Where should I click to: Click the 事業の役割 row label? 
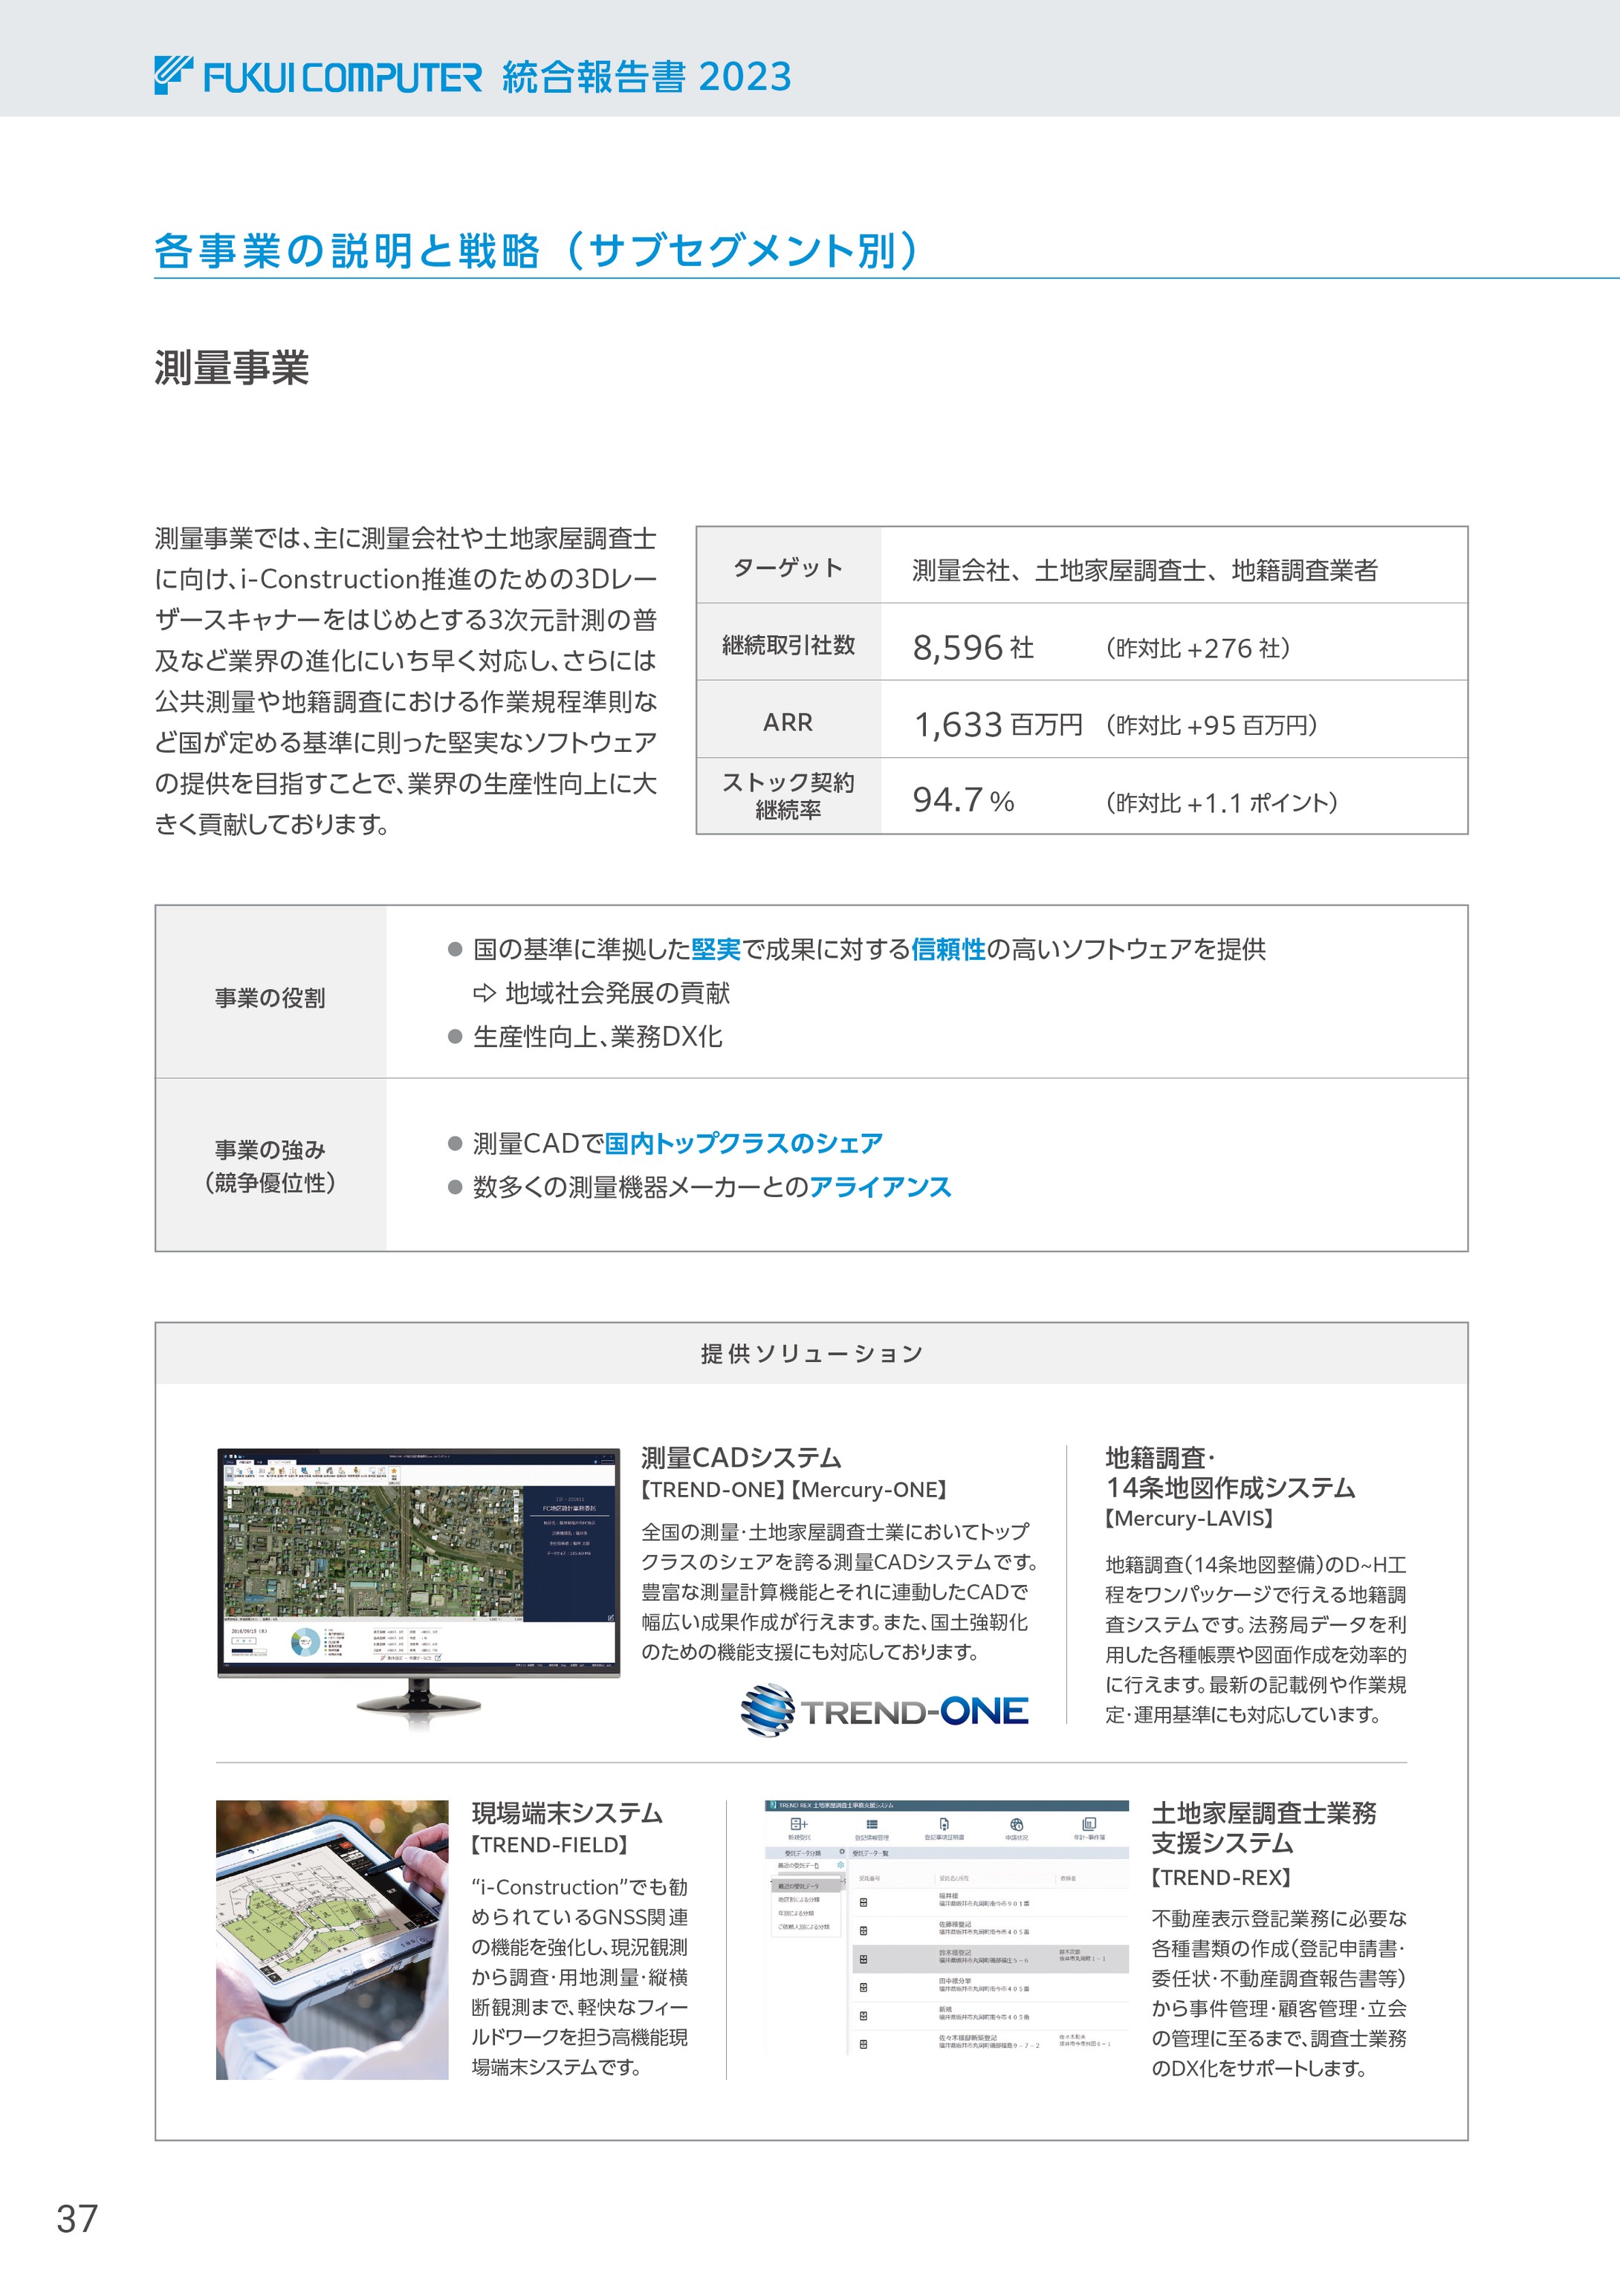pos(270,998)
